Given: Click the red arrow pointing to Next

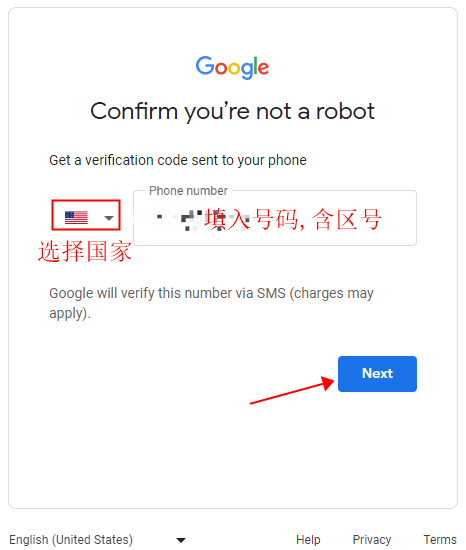Looking at the screenshot, I should [x=292, y=390].
